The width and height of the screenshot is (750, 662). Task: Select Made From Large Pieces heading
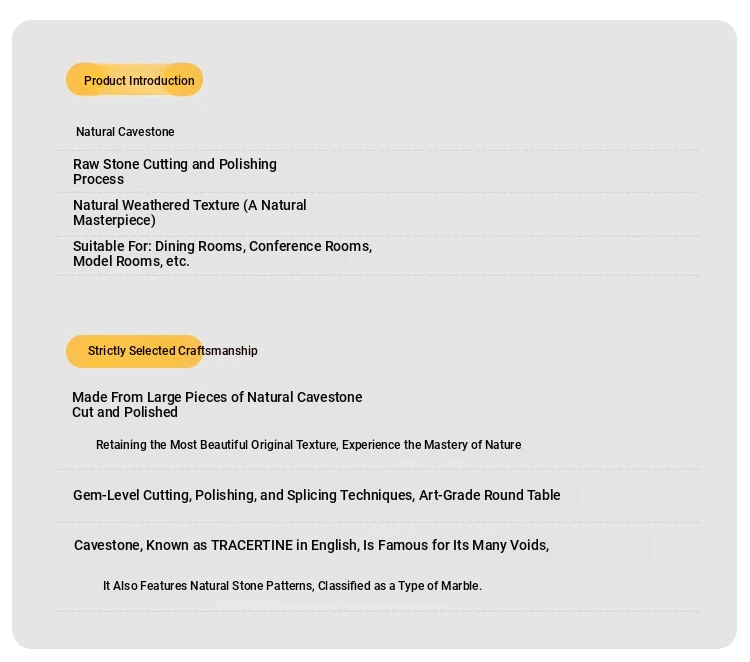217,404
